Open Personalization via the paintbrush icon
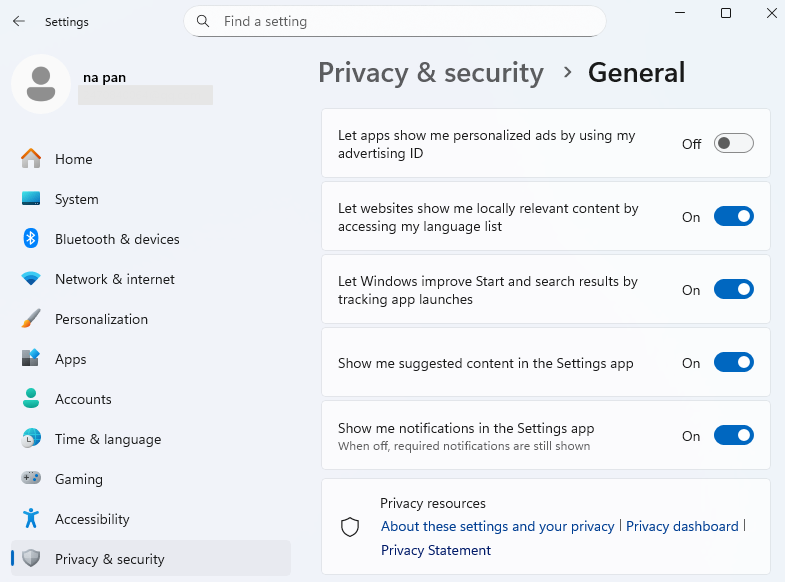 coord(31,319)
